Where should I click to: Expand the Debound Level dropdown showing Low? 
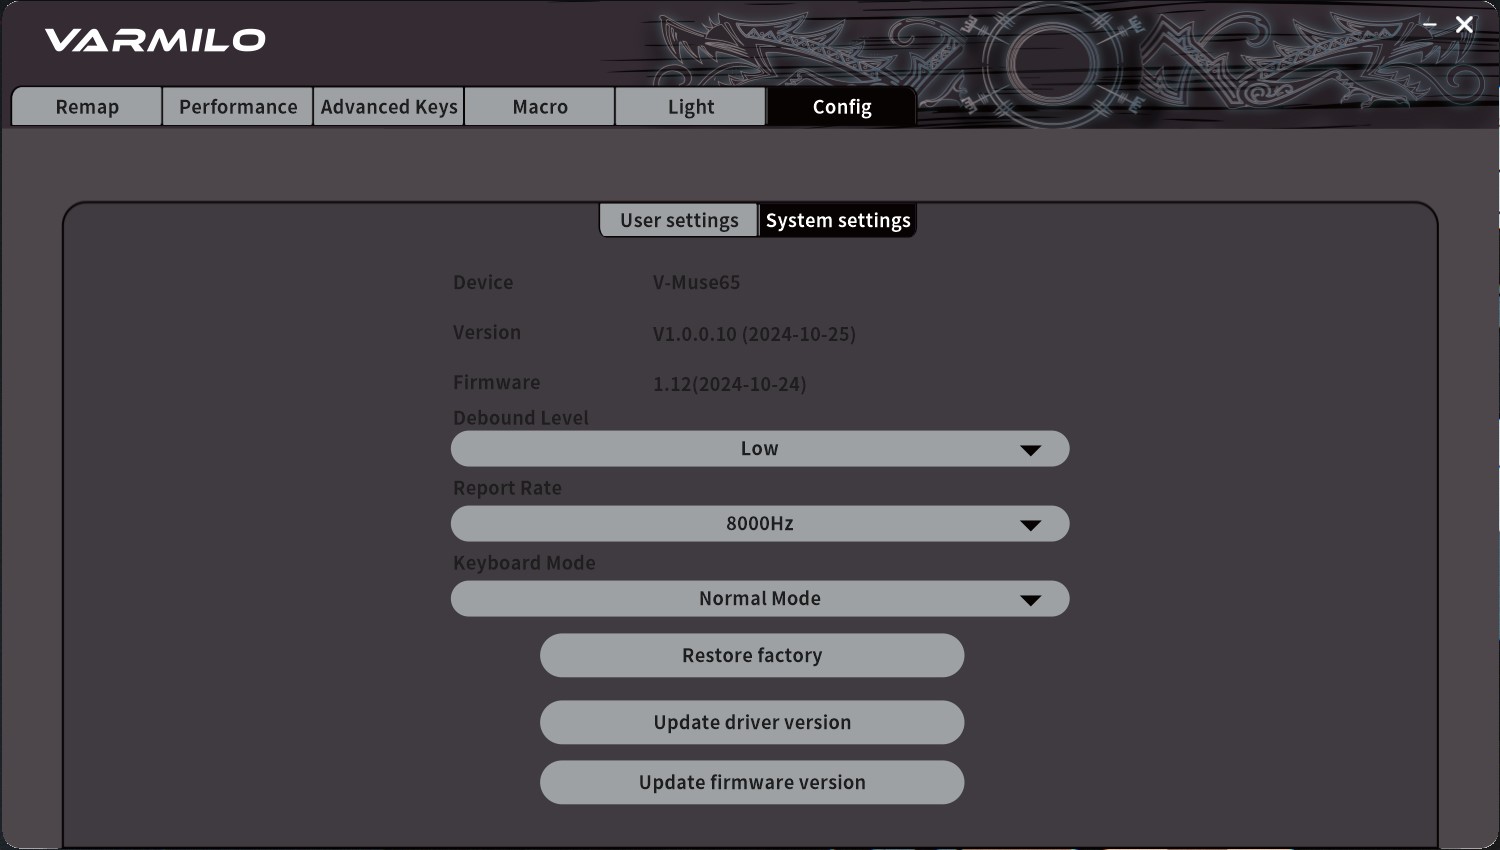click(x=760, y=449)
